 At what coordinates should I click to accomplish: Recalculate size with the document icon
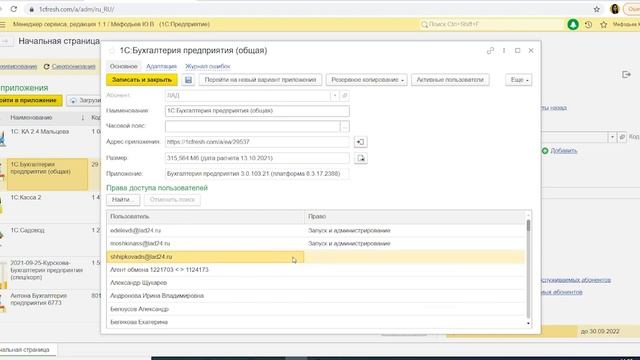tap(361, 158)
